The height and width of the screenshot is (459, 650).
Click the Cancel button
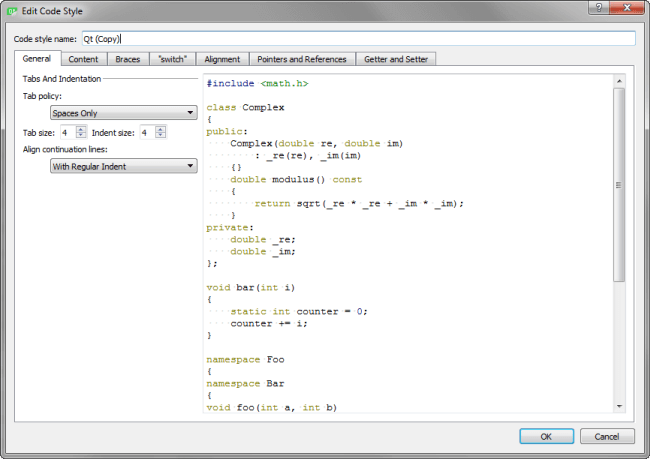tap(607, 436)
